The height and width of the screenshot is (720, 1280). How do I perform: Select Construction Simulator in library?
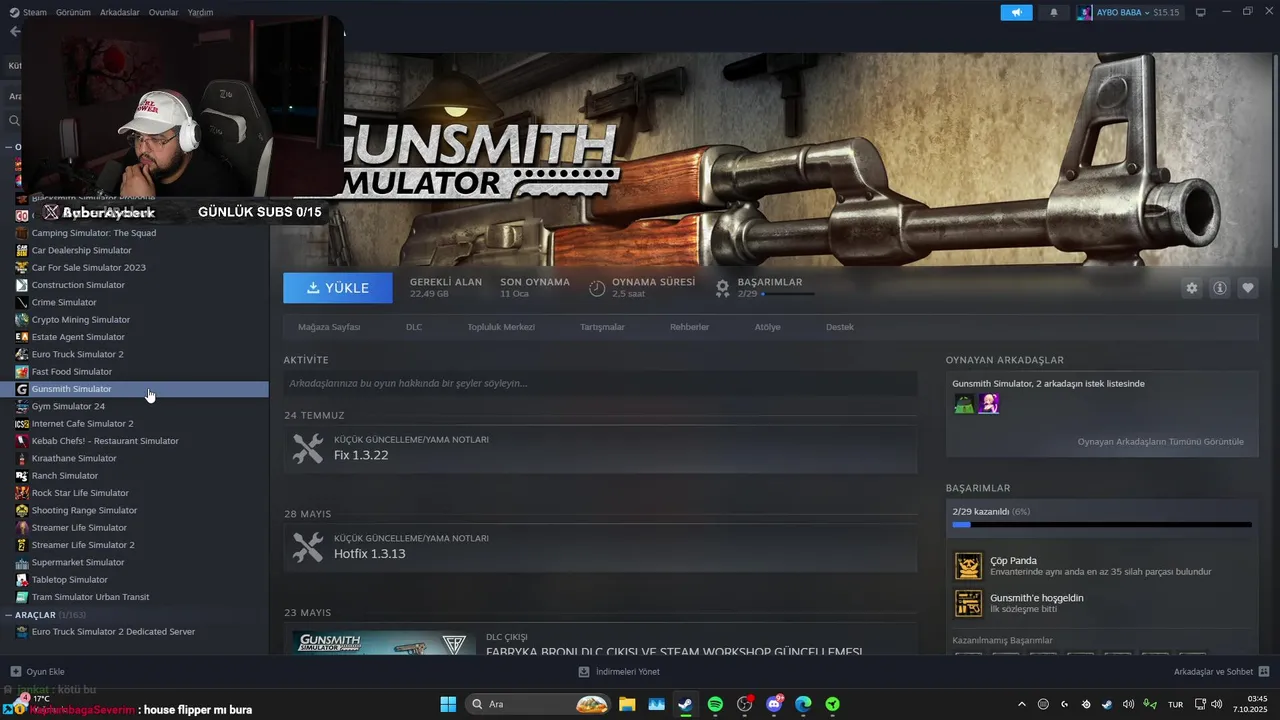(78, 285)
